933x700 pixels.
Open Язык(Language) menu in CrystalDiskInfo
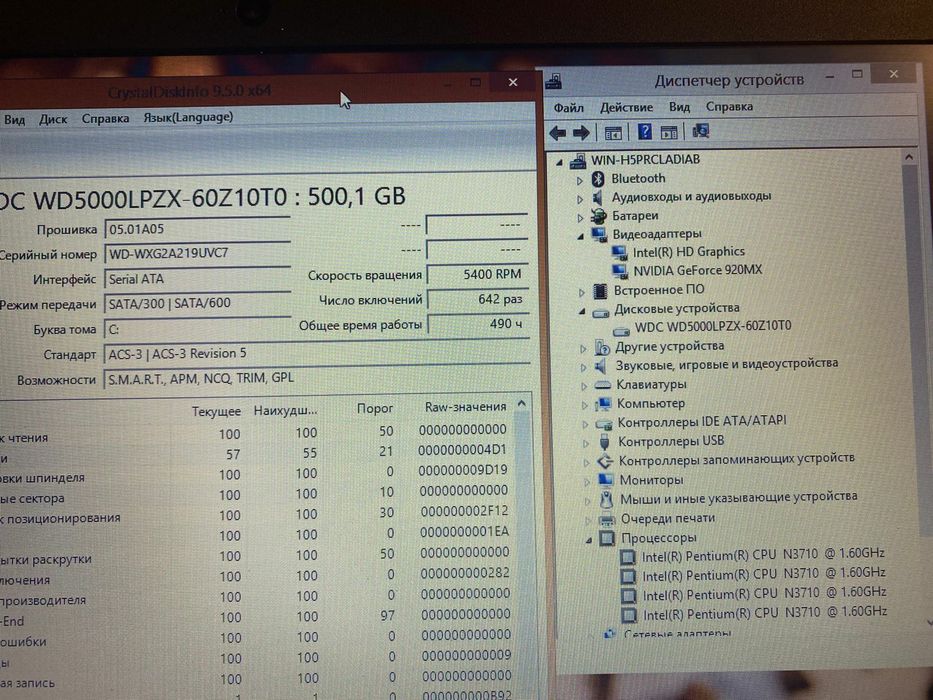188,117
